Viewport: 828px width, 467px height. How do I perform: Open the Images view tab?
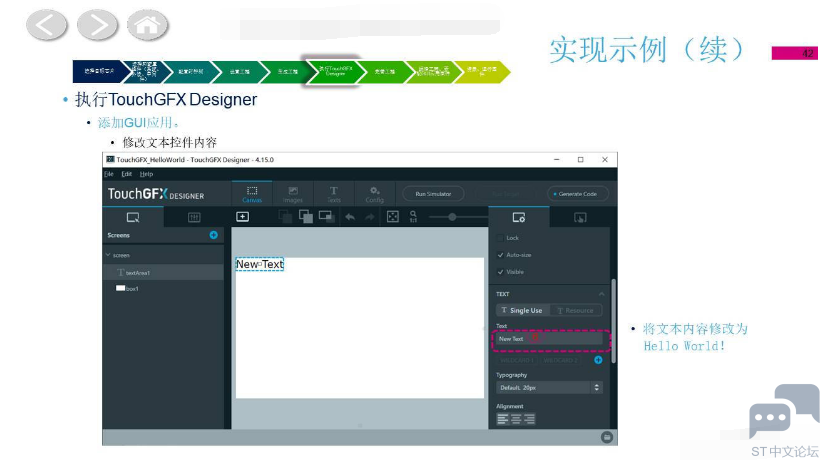point(293,194)
